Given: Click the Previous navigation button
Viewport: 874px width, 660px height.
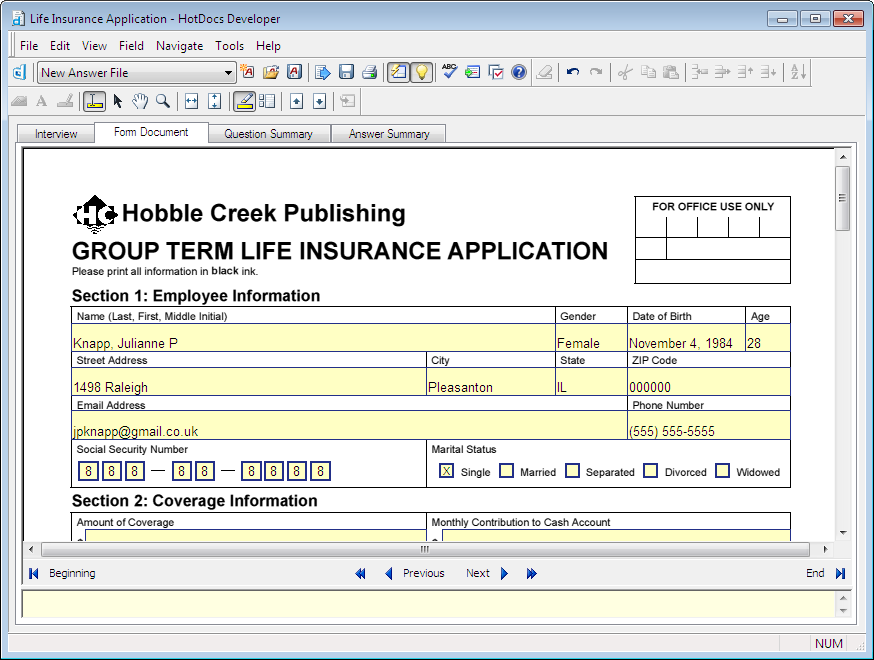Looking at the screenshot, I should [415, 573].
